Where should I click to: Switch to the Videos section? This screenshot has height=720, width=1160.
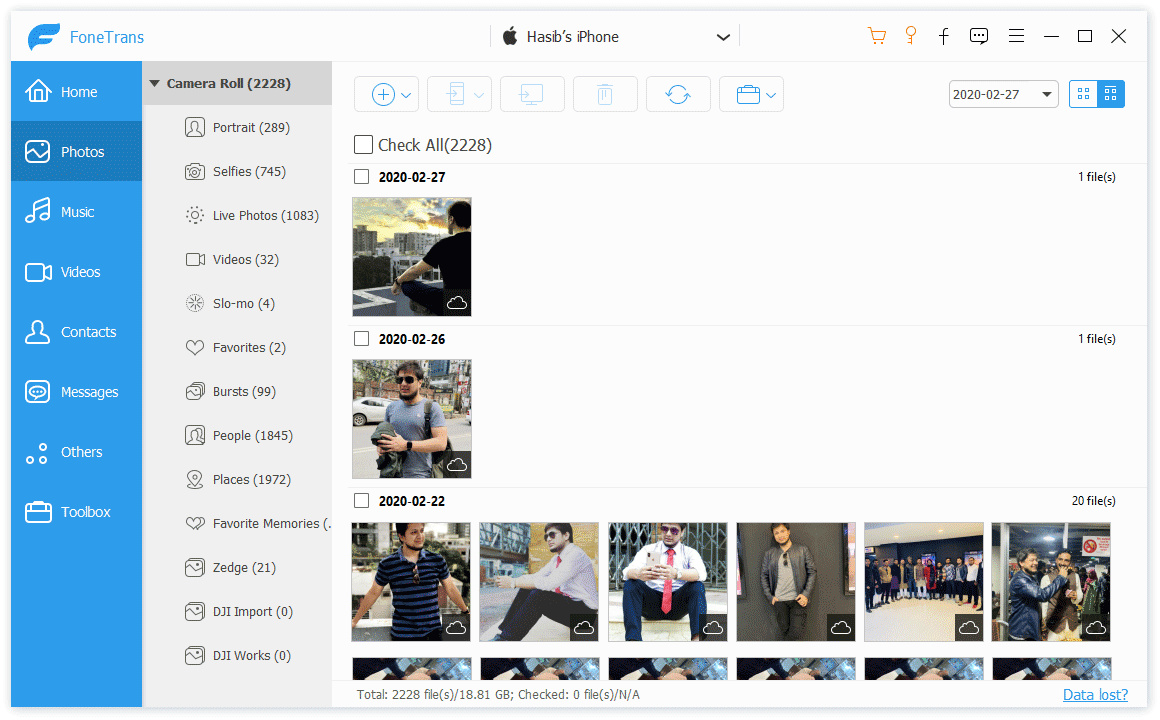pos(76,271)
